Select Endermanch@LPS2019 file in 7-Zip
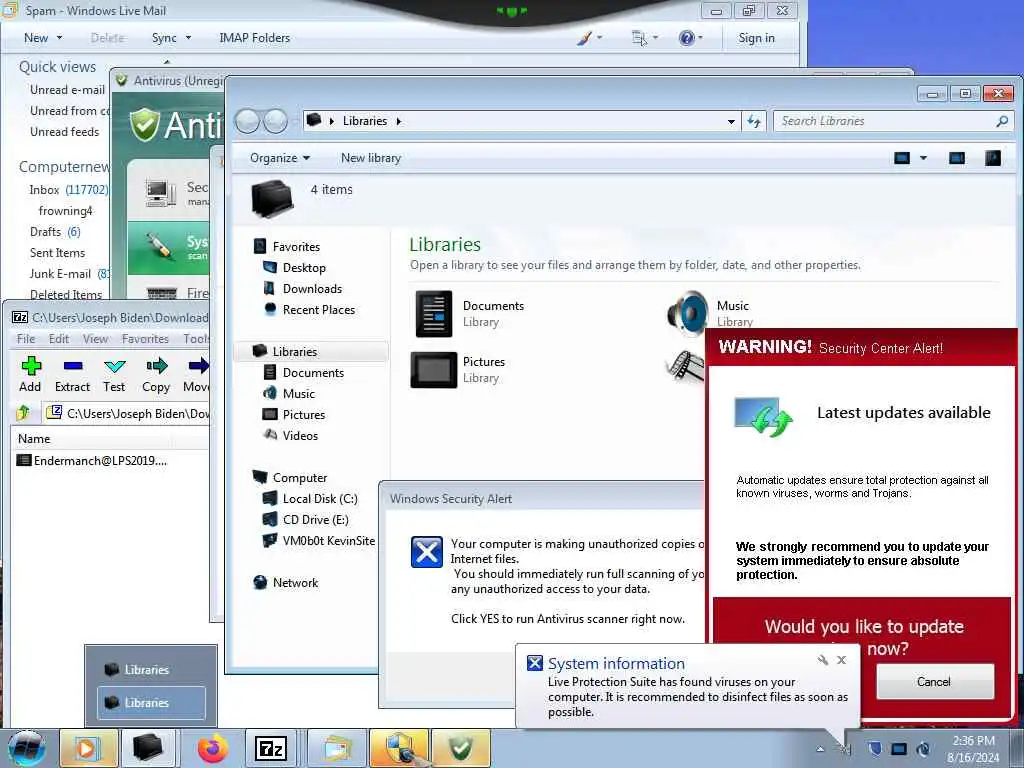The image size is (1024, 768). click(x=91, y=460)
